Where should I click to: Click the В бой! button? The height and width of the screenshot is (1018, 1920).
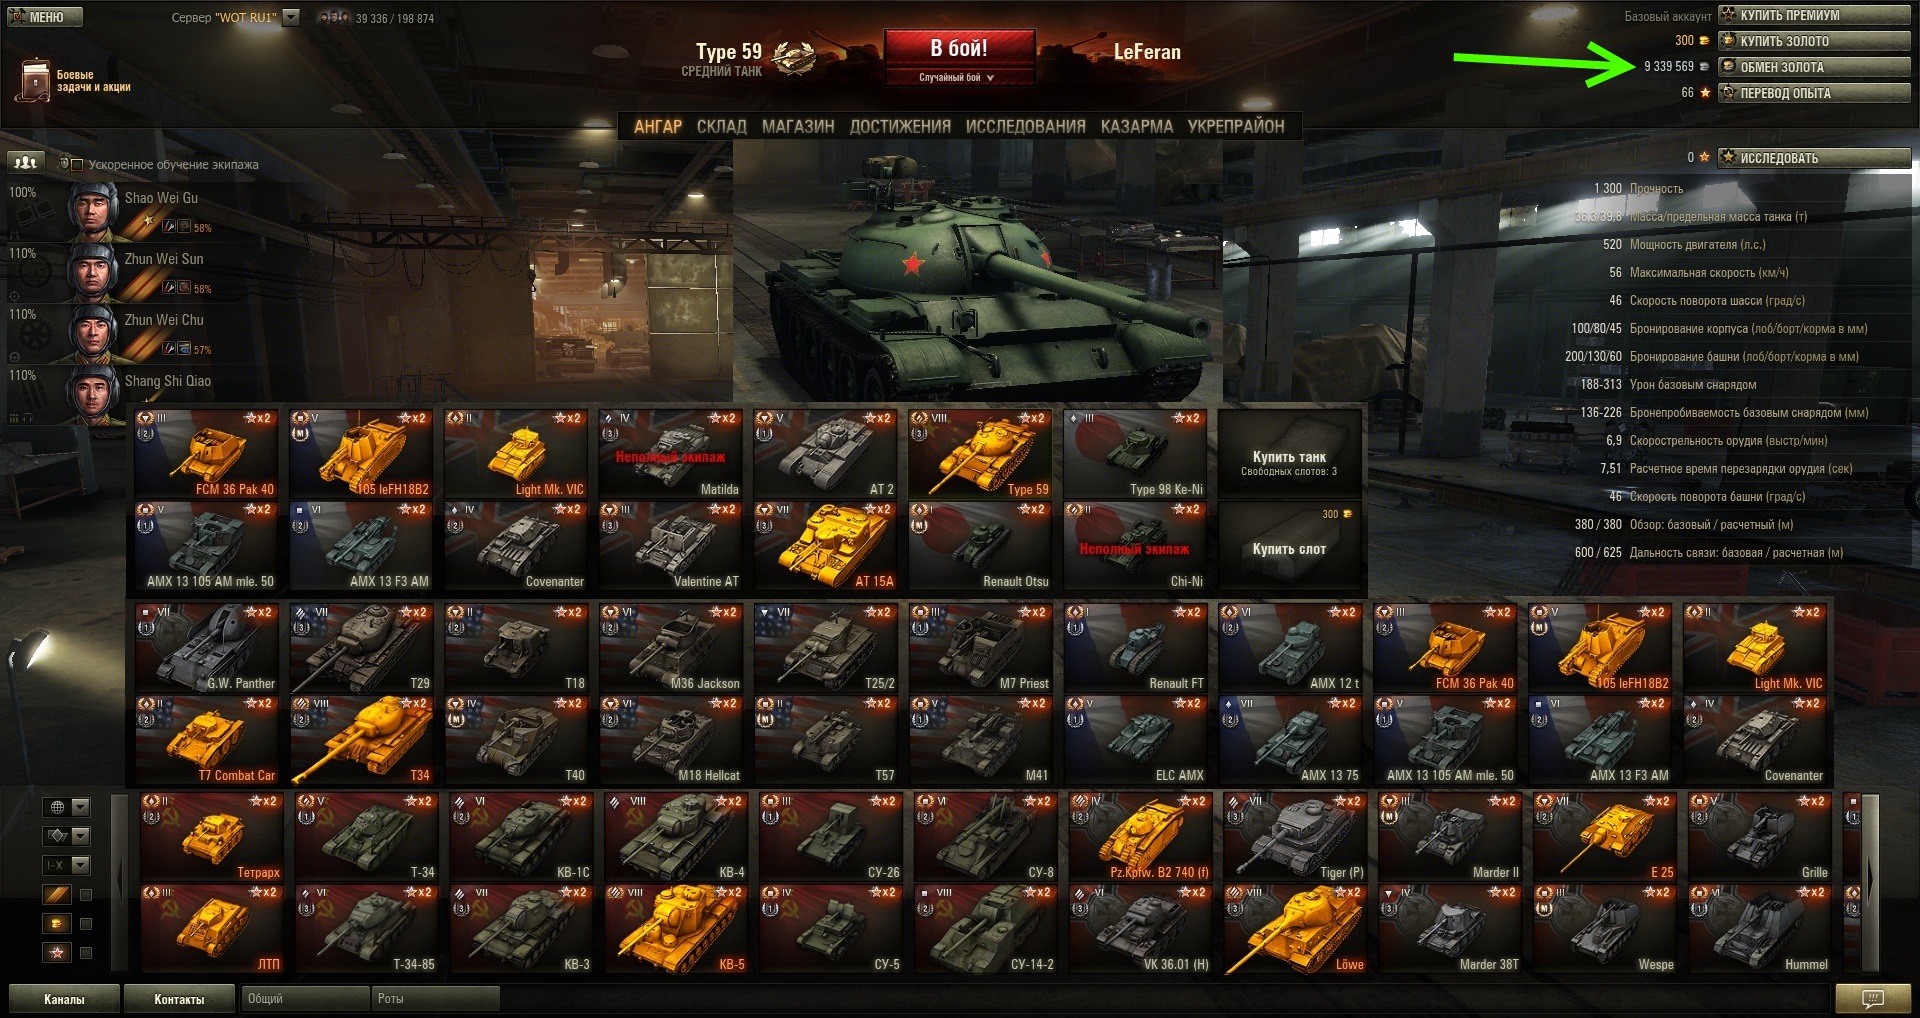959,48
